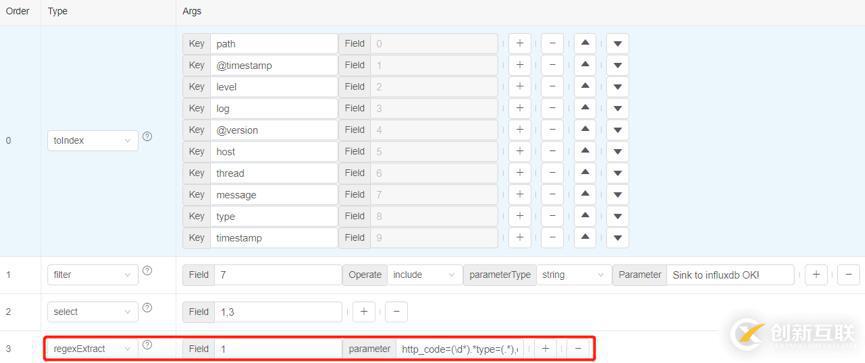
Task: Click the regexExtract parameter input field
Action: click(x=460, y=349)
